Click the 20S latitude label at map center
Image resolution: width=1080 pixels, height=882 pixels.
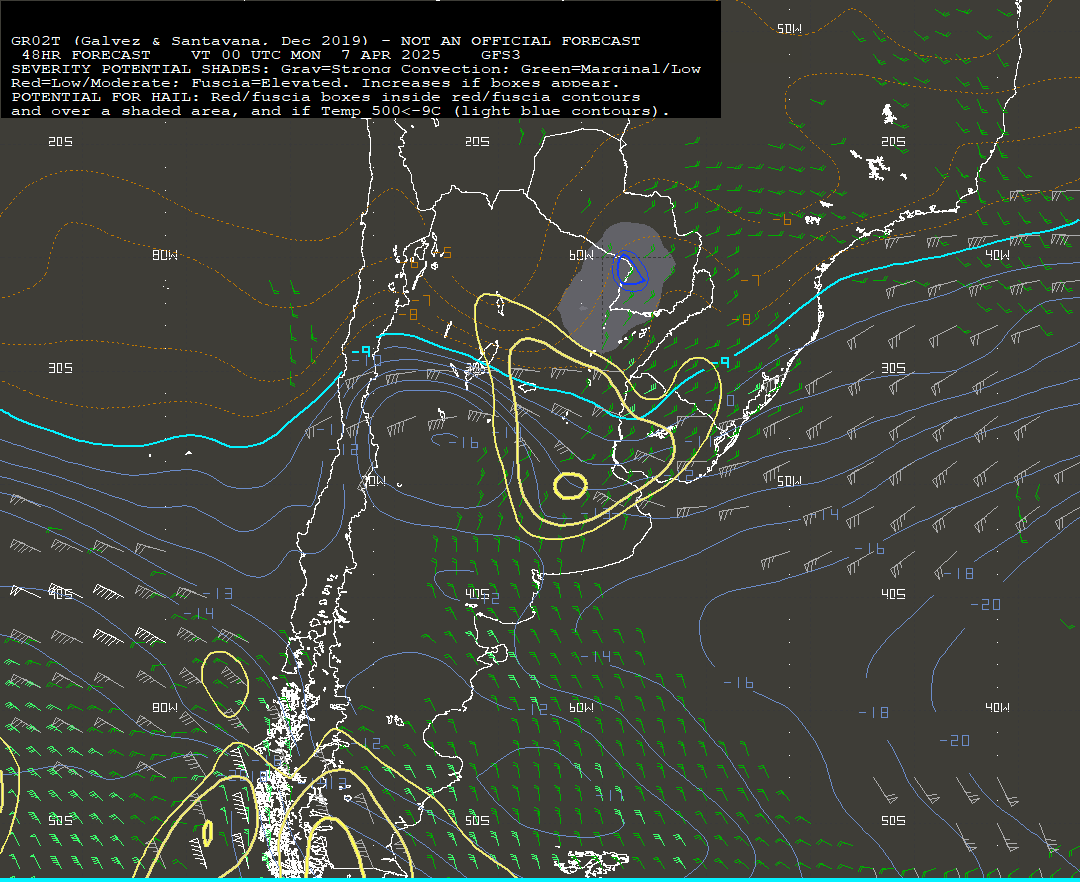[477, 141]
